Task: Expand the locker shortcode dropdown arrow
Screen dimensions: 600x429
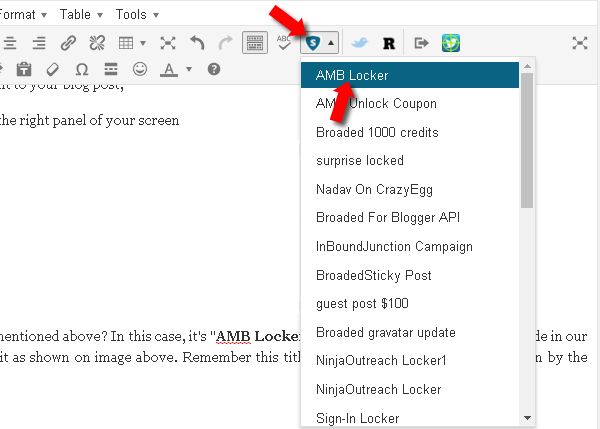Action: [331, 43]
